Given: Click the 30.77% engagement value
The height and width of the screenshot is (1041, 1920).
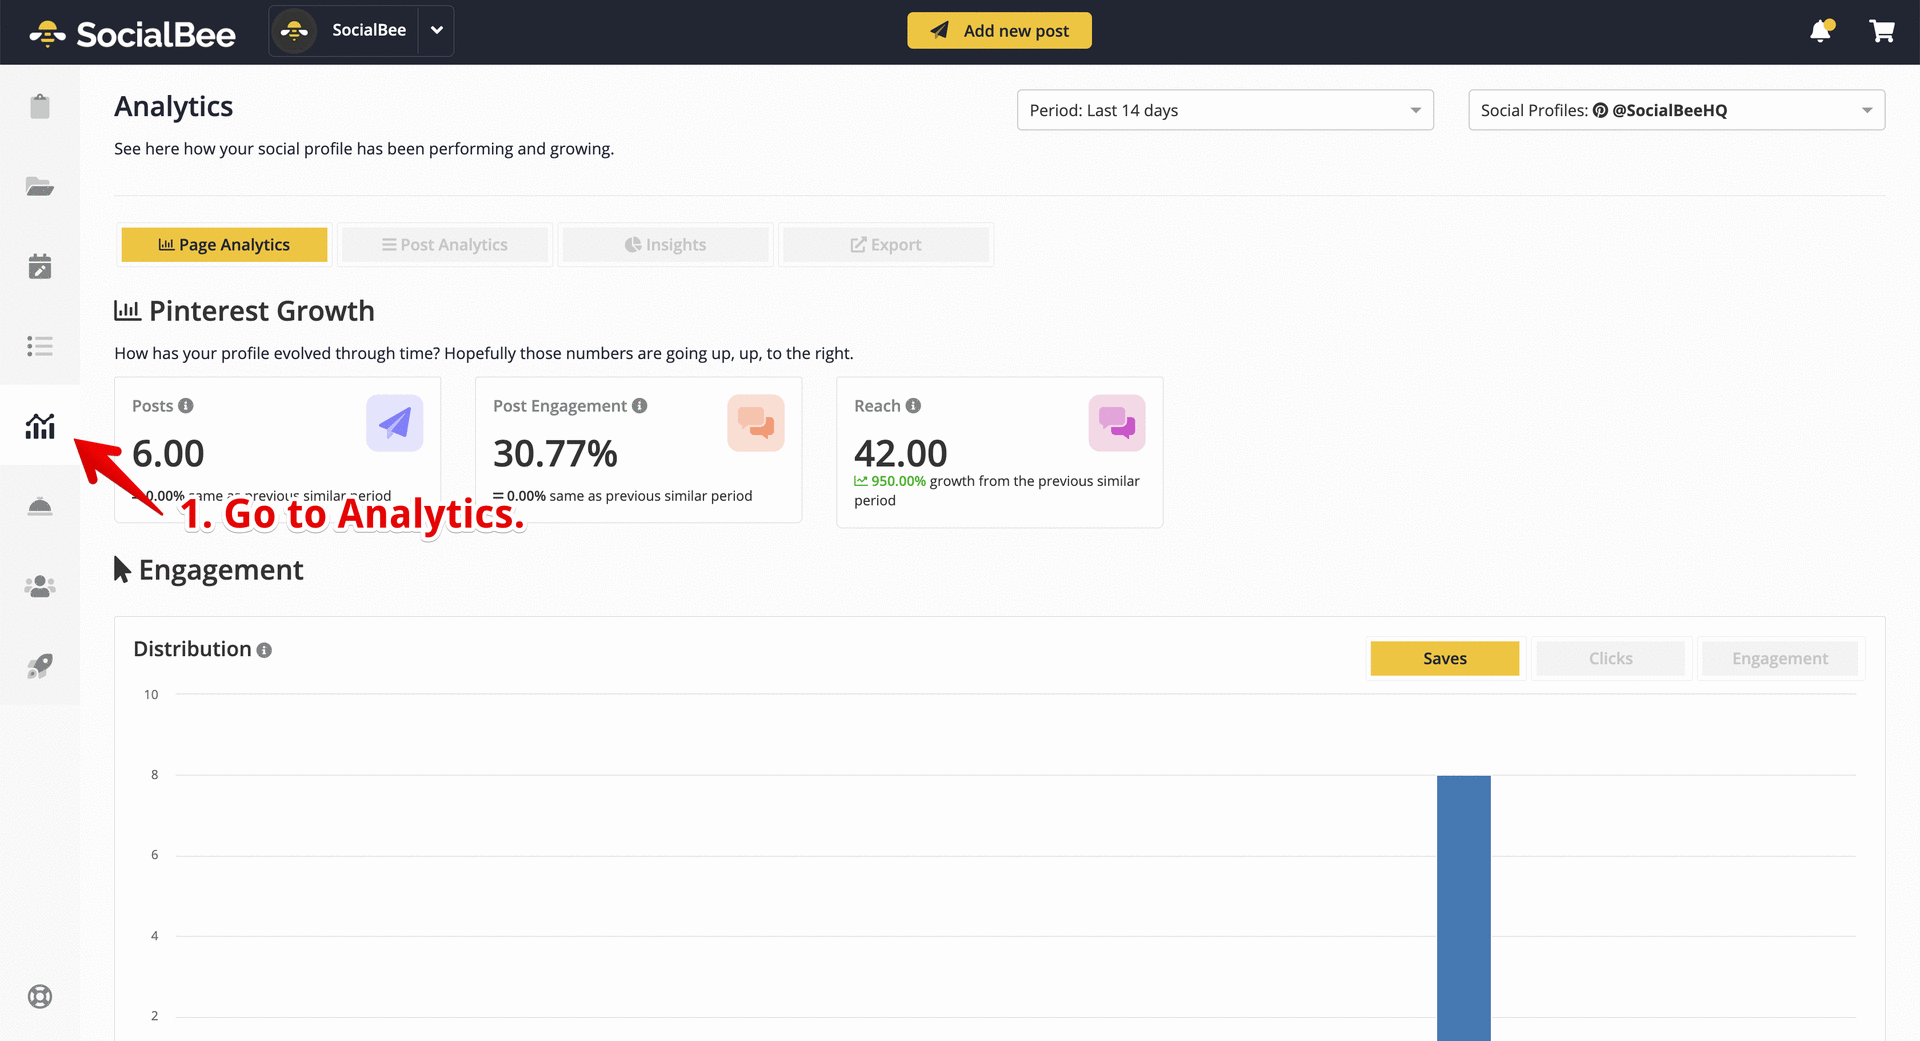Looking at the screenshot, I should [x=555, y=454].
